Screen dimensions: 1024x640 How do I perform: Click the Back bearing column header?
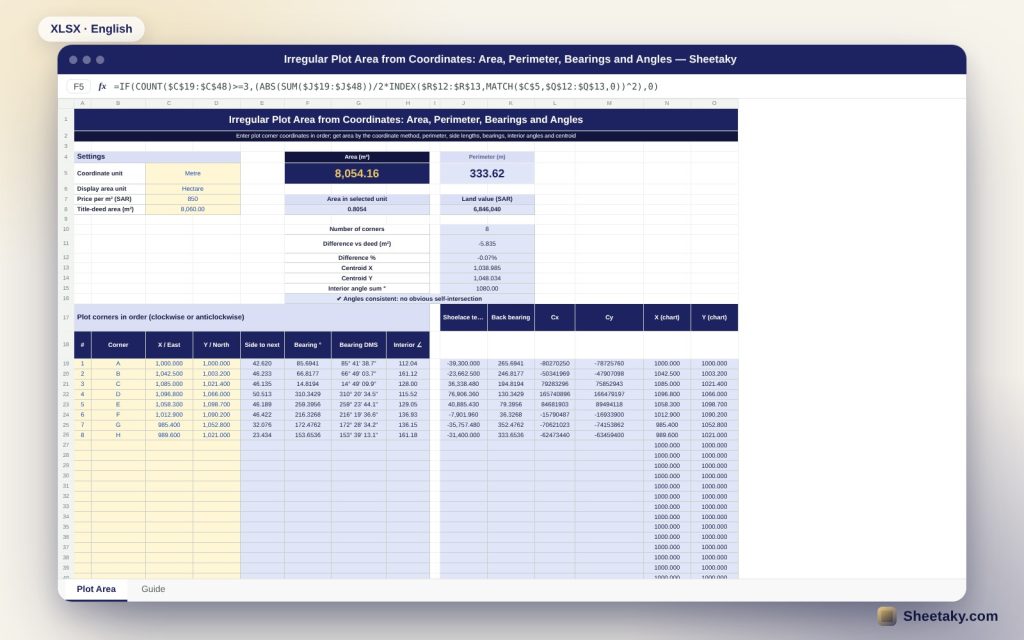(x=511, y=317)
